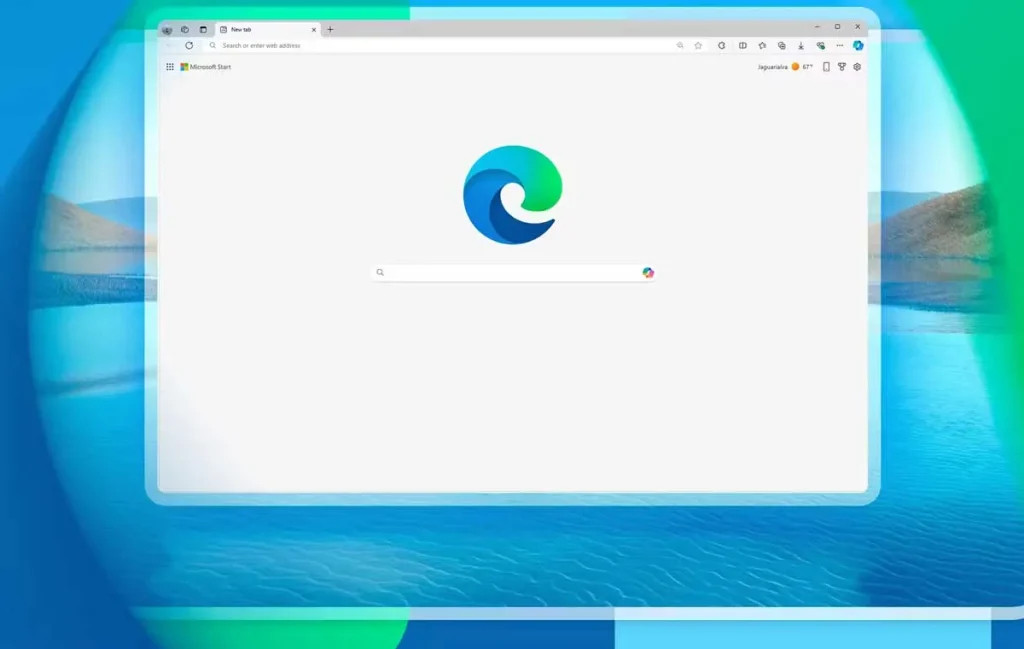Viewport: 1024px width, 649px height.
Task: Toggle Split screen view
Action: [x=743, y=46]
